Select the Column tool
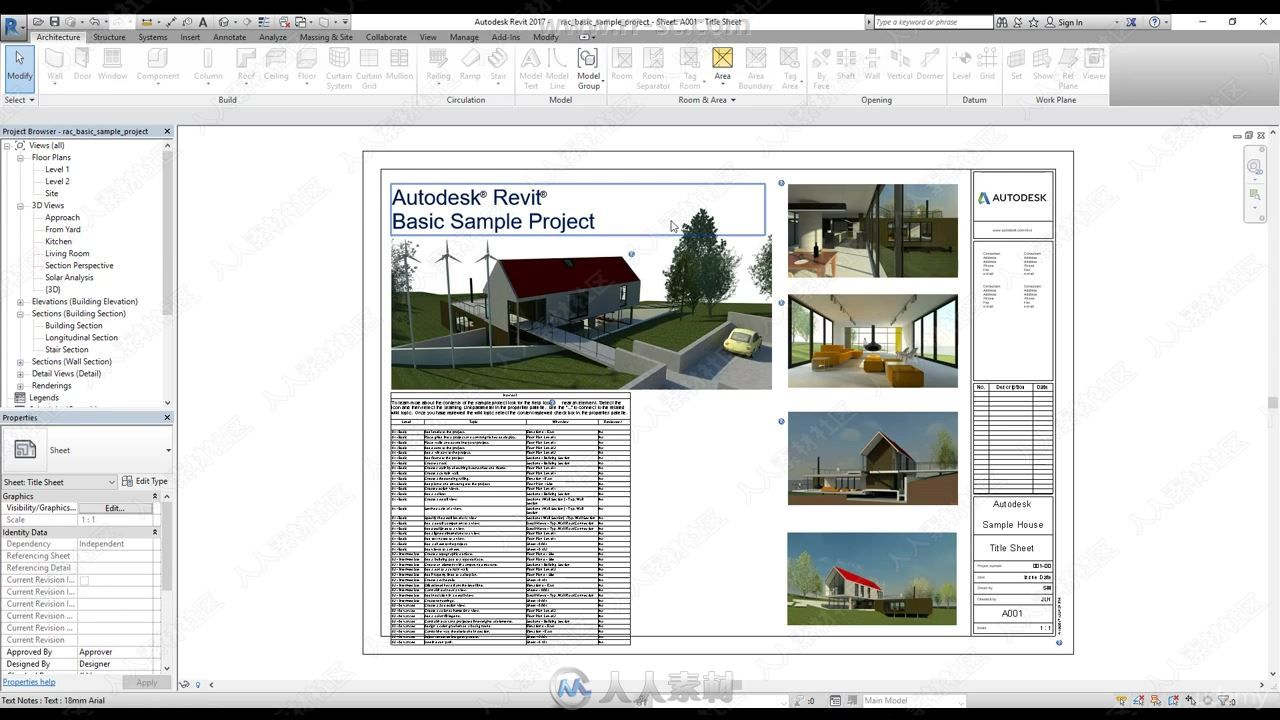 208,65
